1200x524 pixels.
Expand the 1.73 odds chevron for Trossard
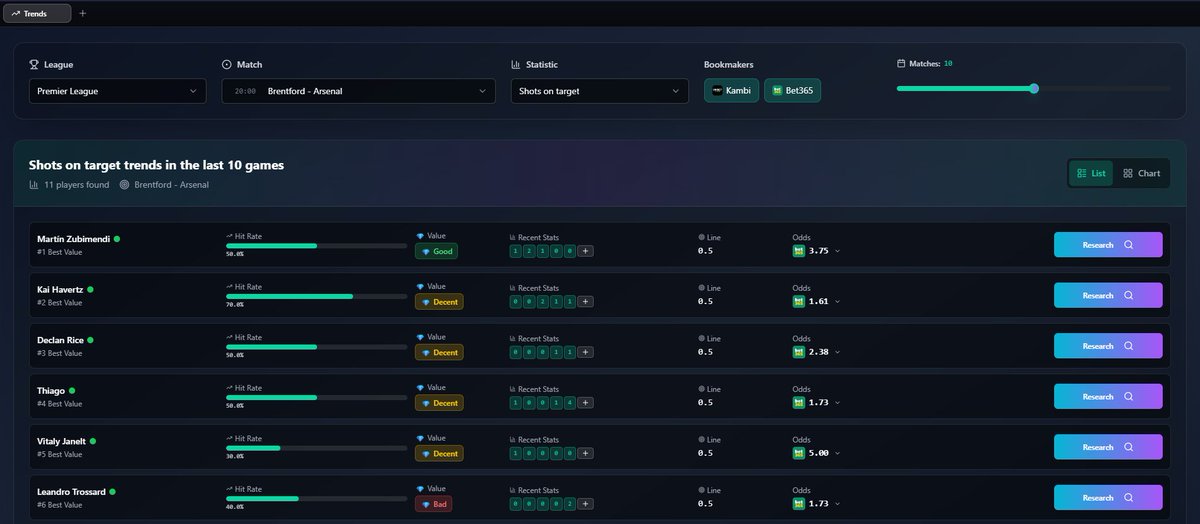click(x=837, y=504)
